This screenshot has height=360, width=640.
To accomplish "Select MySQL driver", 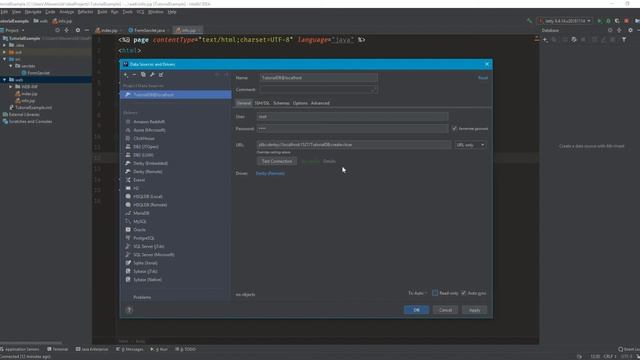I will coord(140,222).
